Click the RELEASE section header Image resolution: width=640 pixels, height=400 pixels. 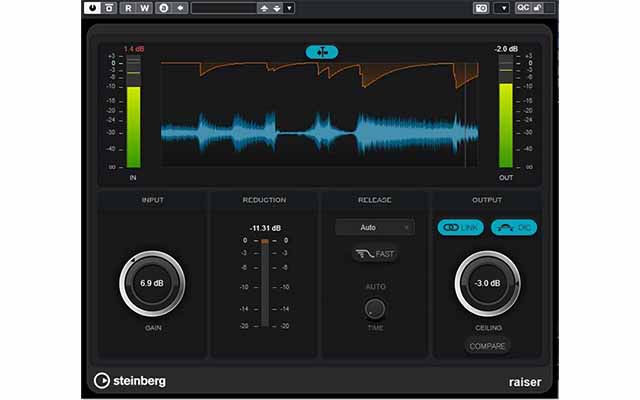tap(375, 200)
